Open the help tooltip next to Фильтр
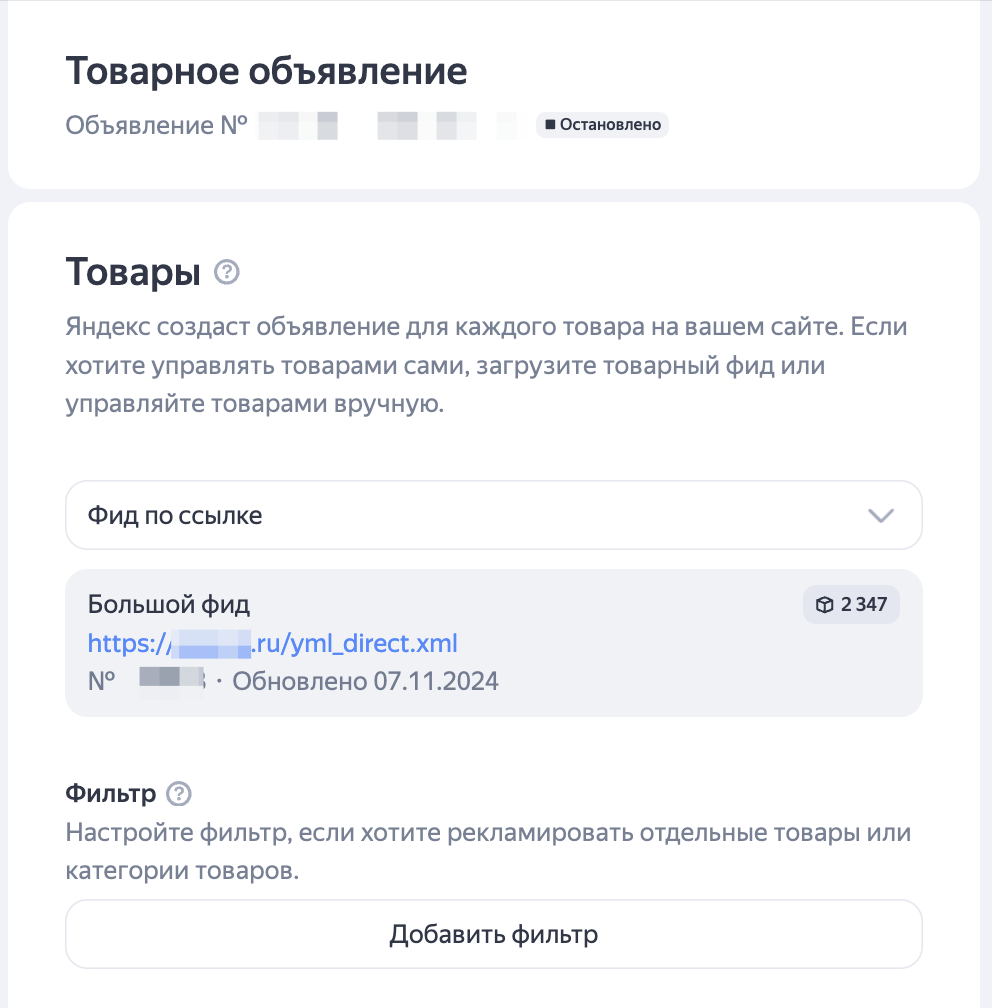The width and height of the screenshot is (992, 1008). pyautogui.click(x=179, y=793)
